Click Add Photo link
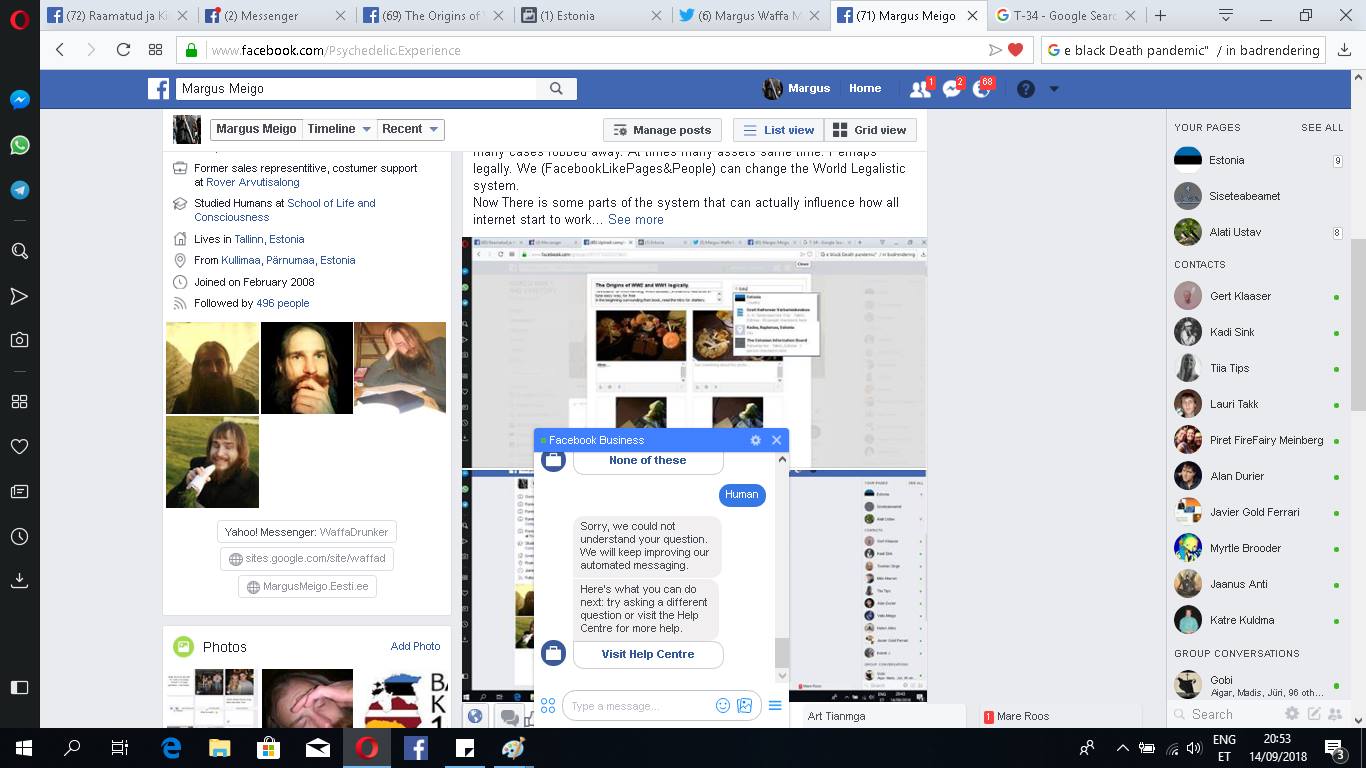This screenshot has height=768, width=1366. click(415, 646)
